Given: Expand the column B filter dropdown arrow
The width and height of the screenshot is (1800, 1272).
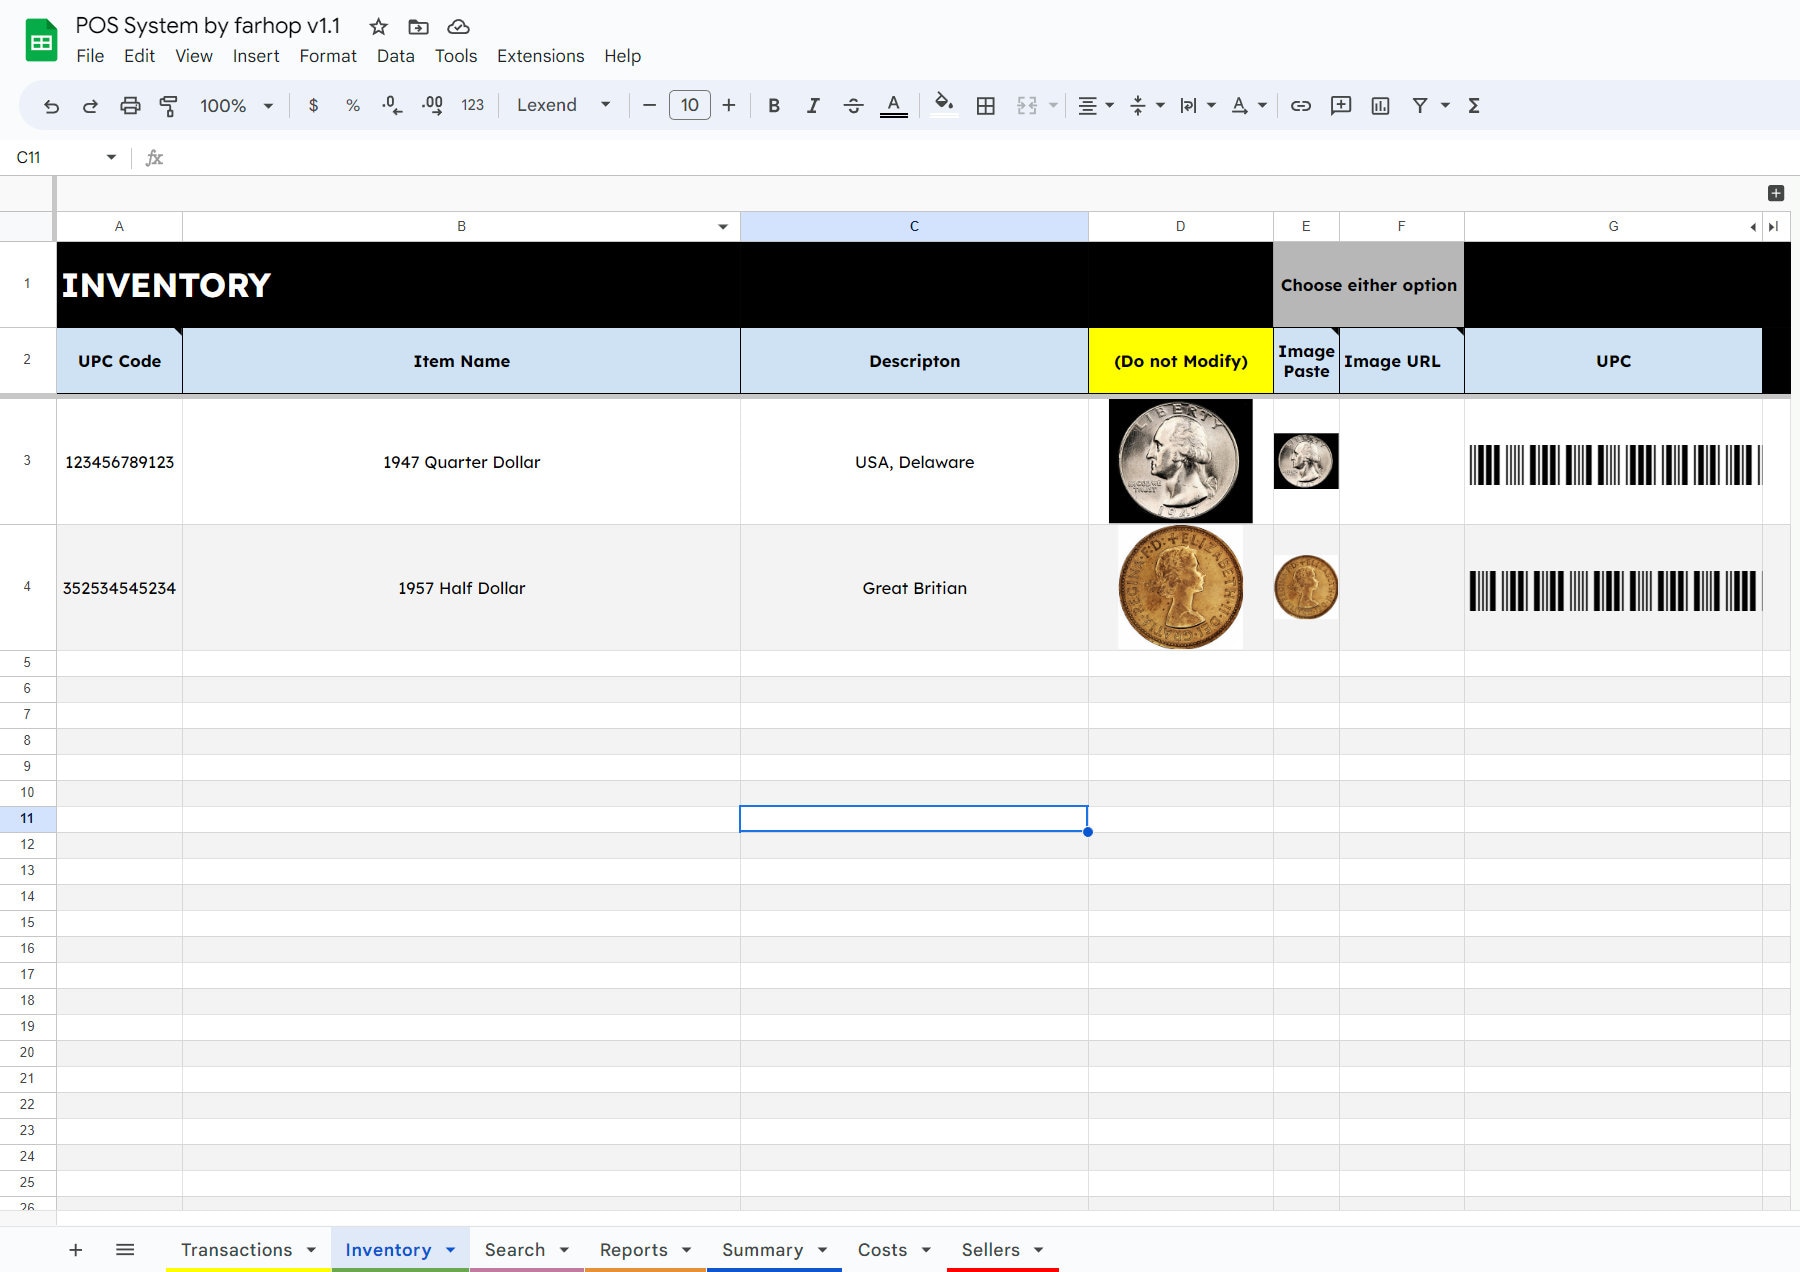Looking at the screenshot, I should pos(723,226).
